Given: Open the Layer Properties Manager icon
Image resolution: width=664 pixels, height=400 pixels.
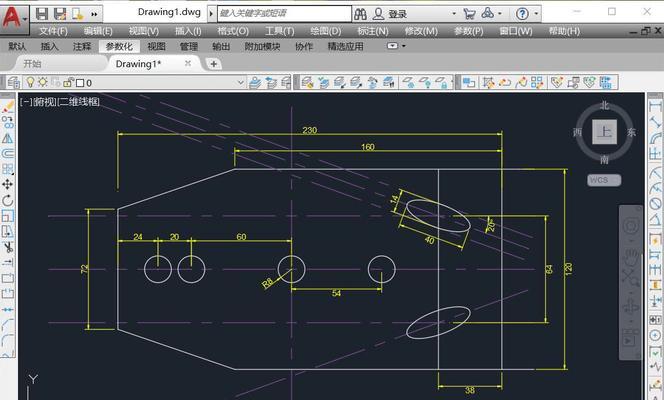Looking at the screenshot, I should coord(14,82).
